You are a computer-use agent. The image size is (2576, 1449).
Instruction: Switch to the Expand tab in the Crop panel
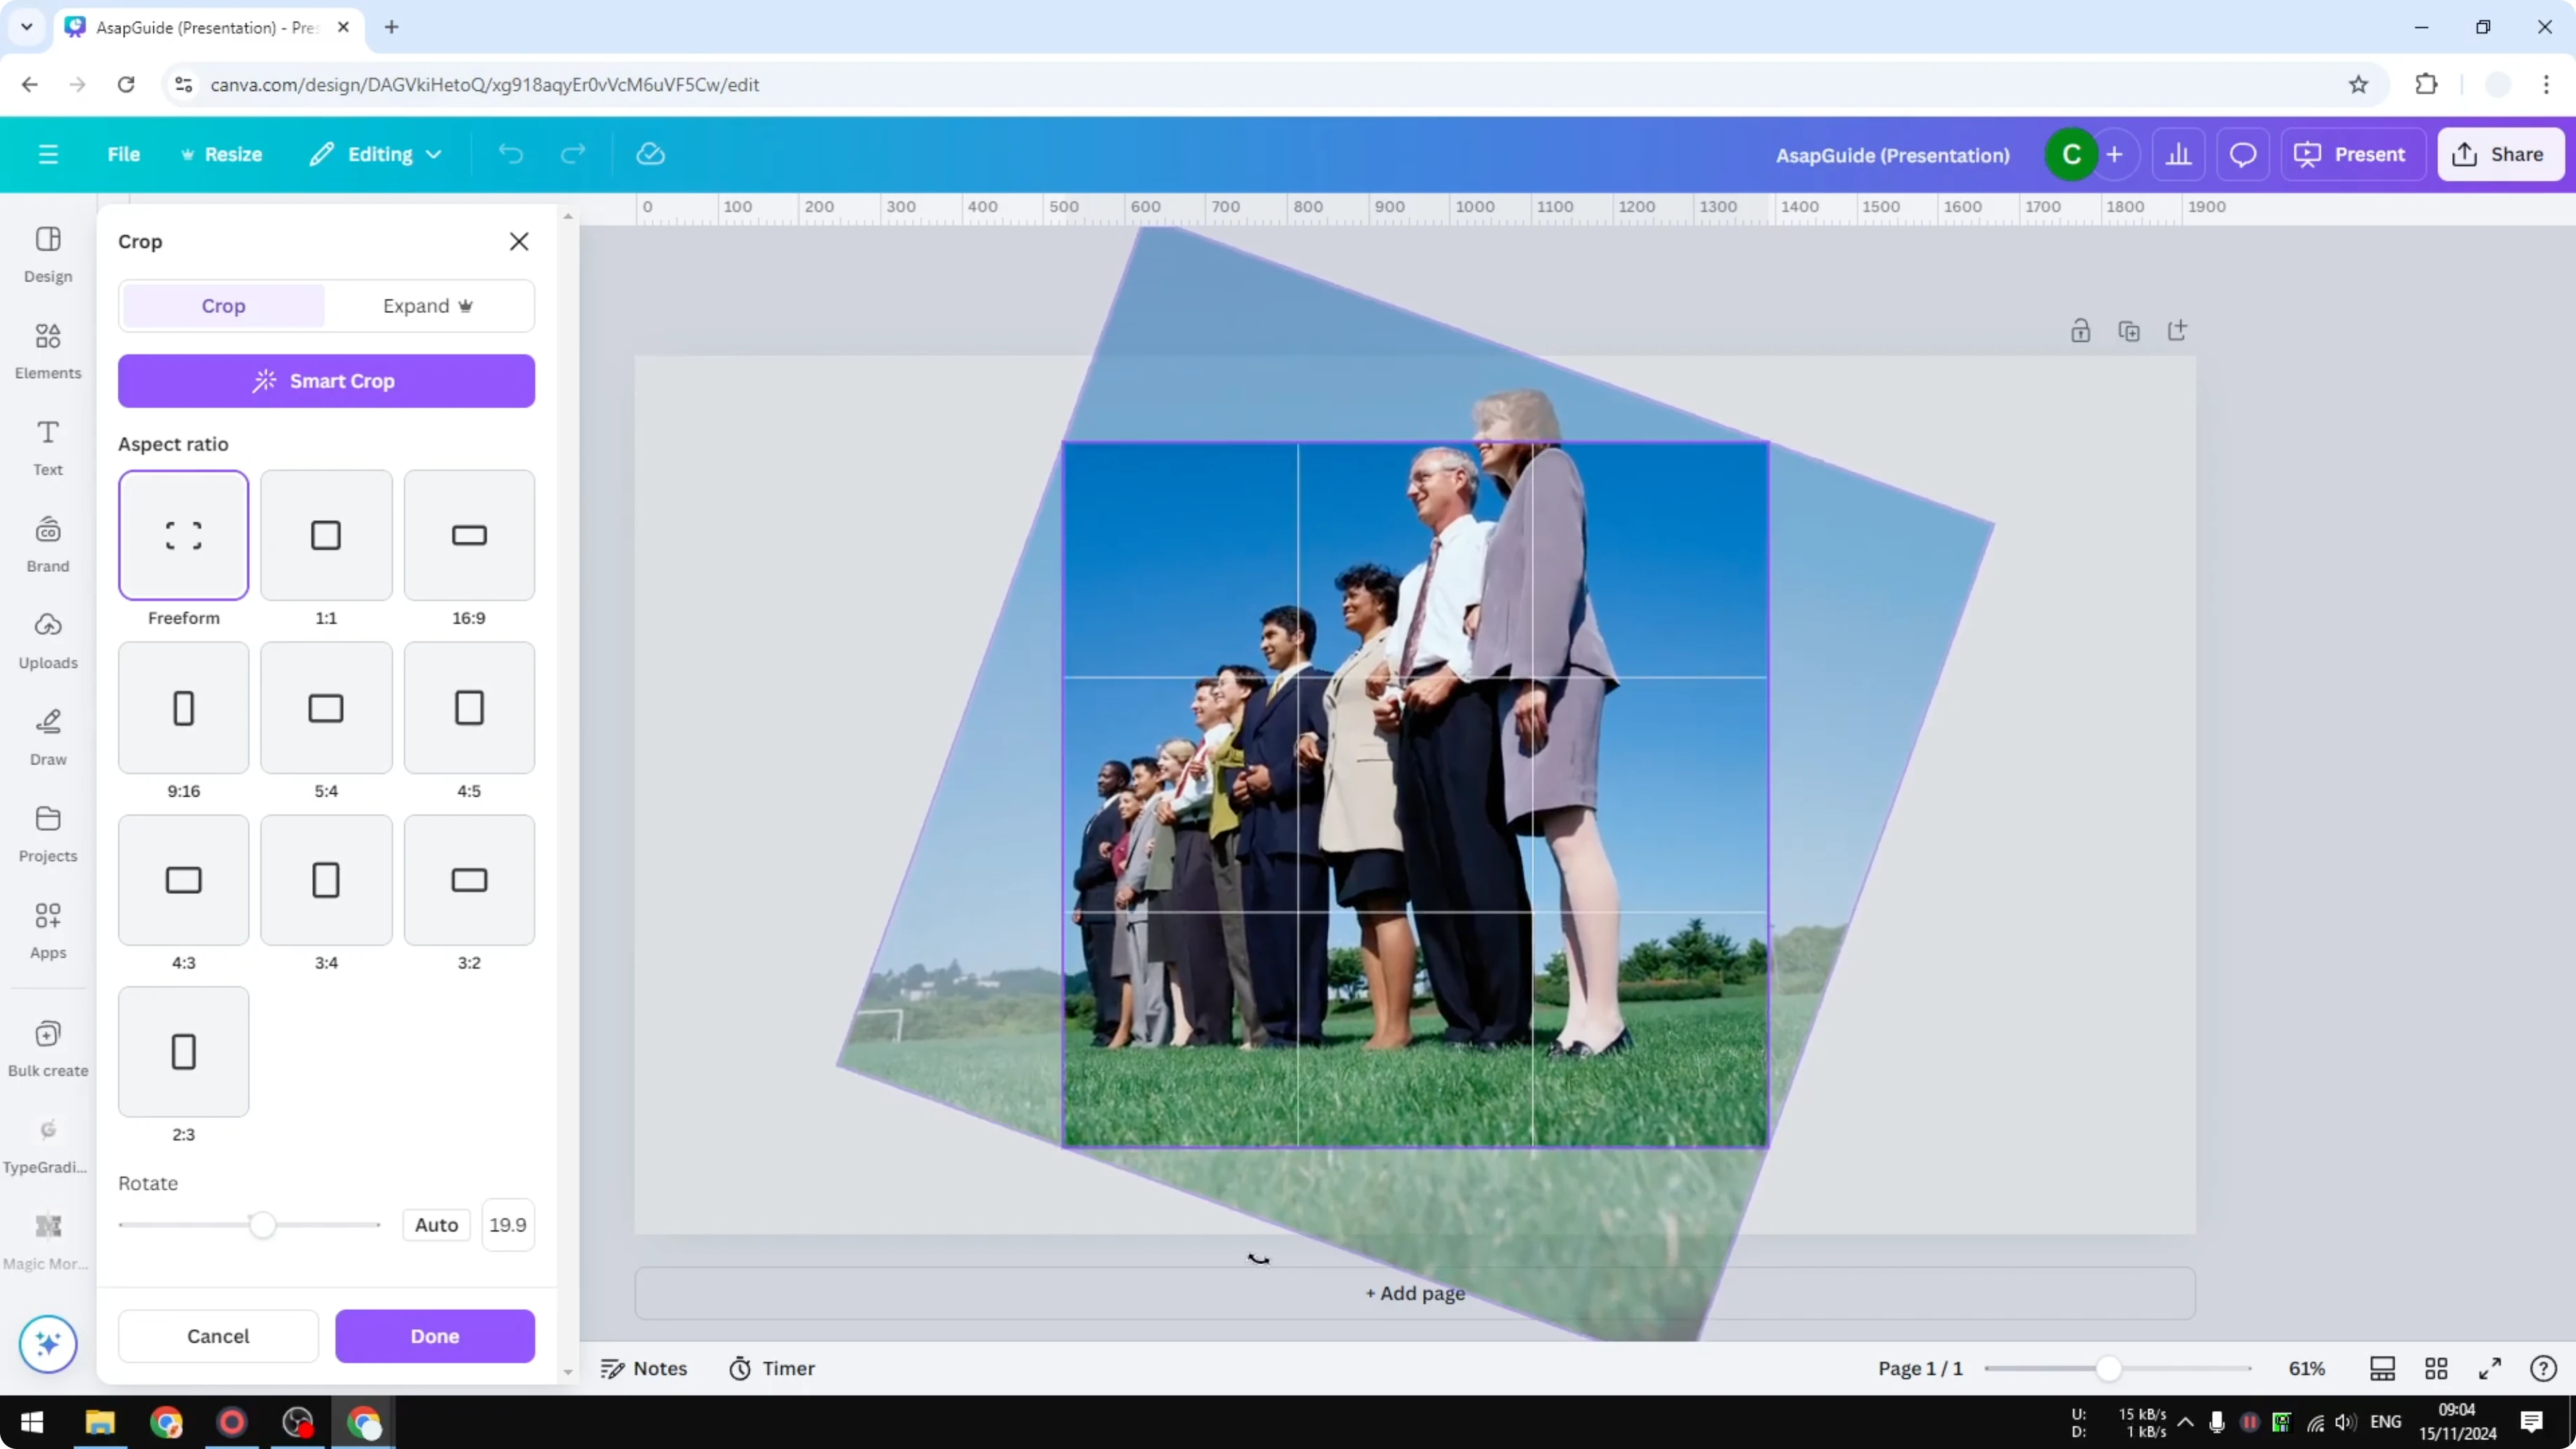[x=428, y=305]
